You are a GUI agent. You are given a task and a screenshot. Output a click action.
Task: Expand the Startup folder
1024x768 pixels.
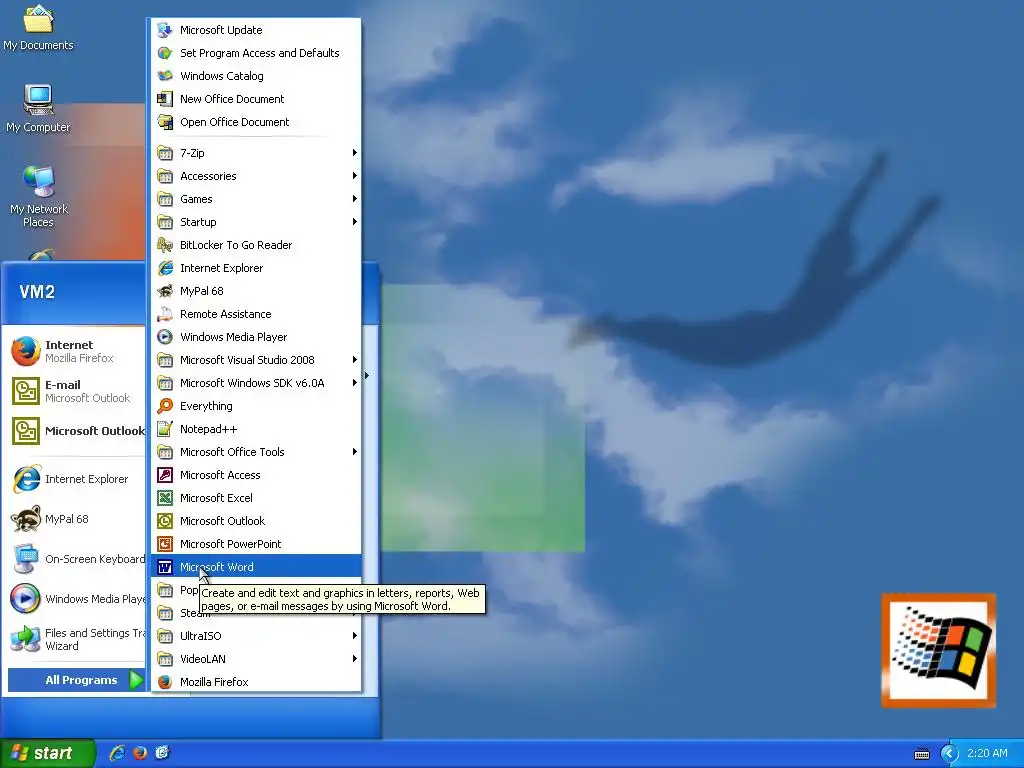(x=256, y=222)
